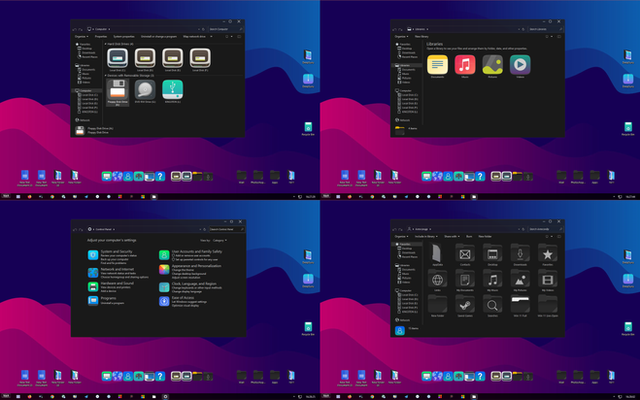Open Hardware and Sound heading link
Image resolution: width=640 pixels, height=400 pixels.
coord(117,283)
